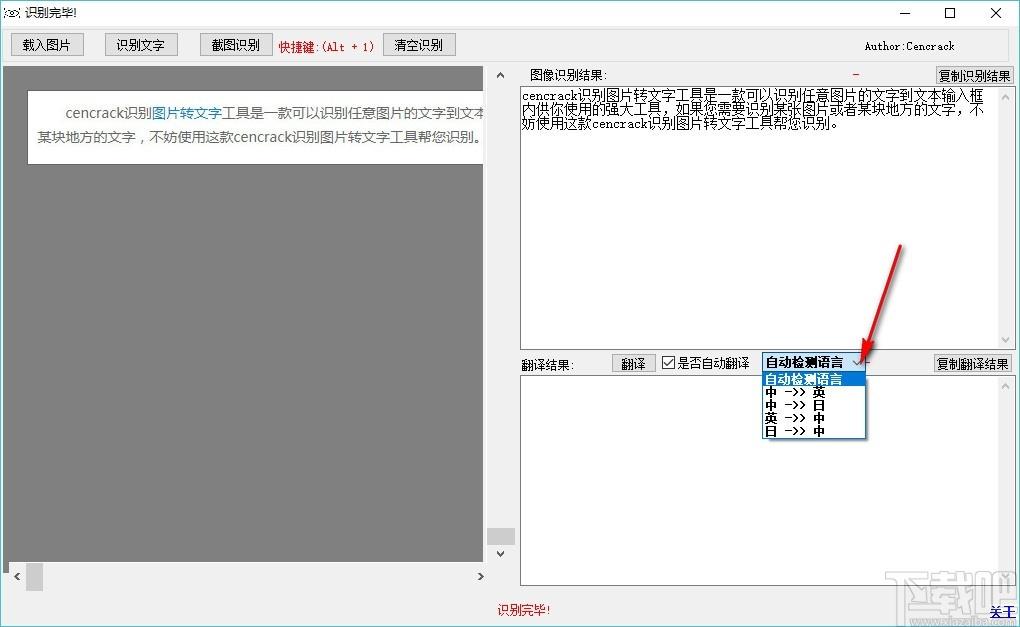The width and height of the screenshot is (1020, 627).
Task: Click recognition result box scroll down arrow
Action: [1006, 340]
